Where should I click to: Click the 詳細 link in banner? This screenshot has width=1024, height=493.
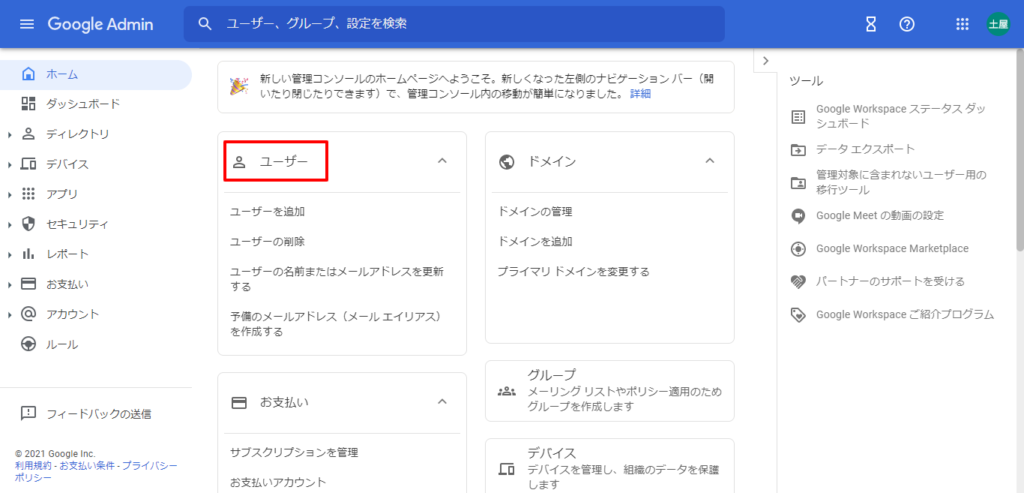tap(639, 93)
